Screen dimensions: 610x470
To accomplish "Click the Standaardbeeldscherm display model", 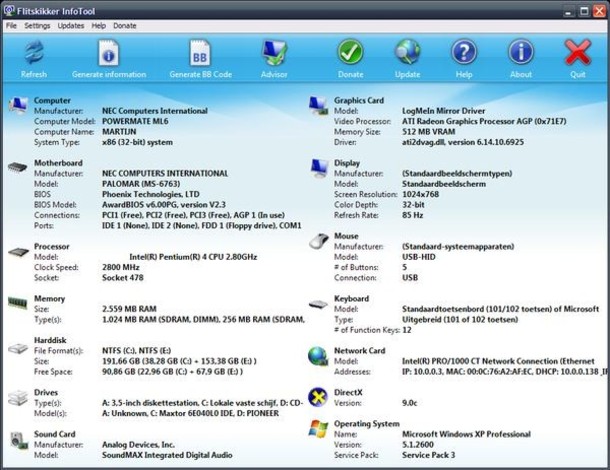I will tap(444, 184).
